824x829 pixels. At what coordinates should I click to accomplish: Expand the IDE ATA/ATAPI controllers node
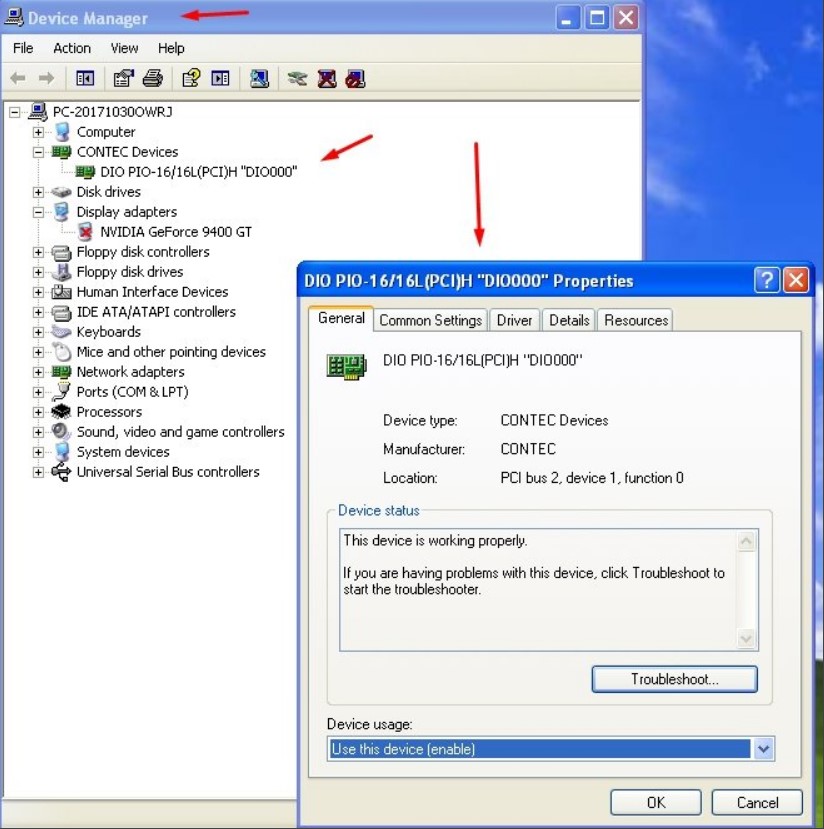pyautogui.click(x=38, y=312)
